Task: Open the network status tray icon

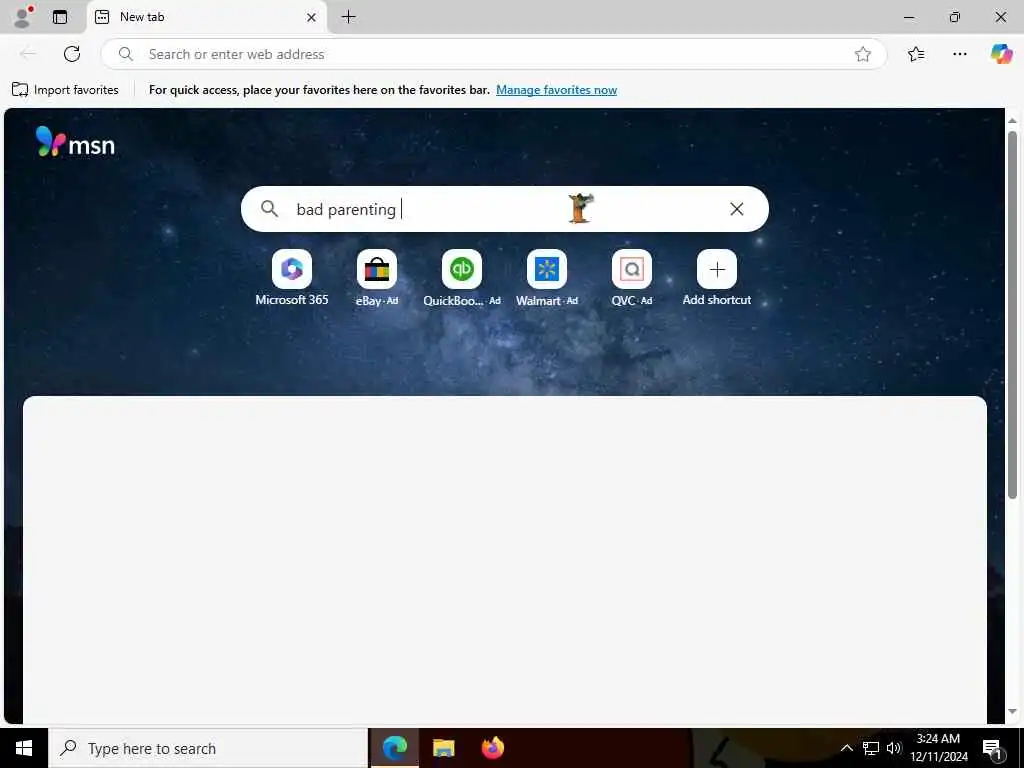Action: coord(871,748)
